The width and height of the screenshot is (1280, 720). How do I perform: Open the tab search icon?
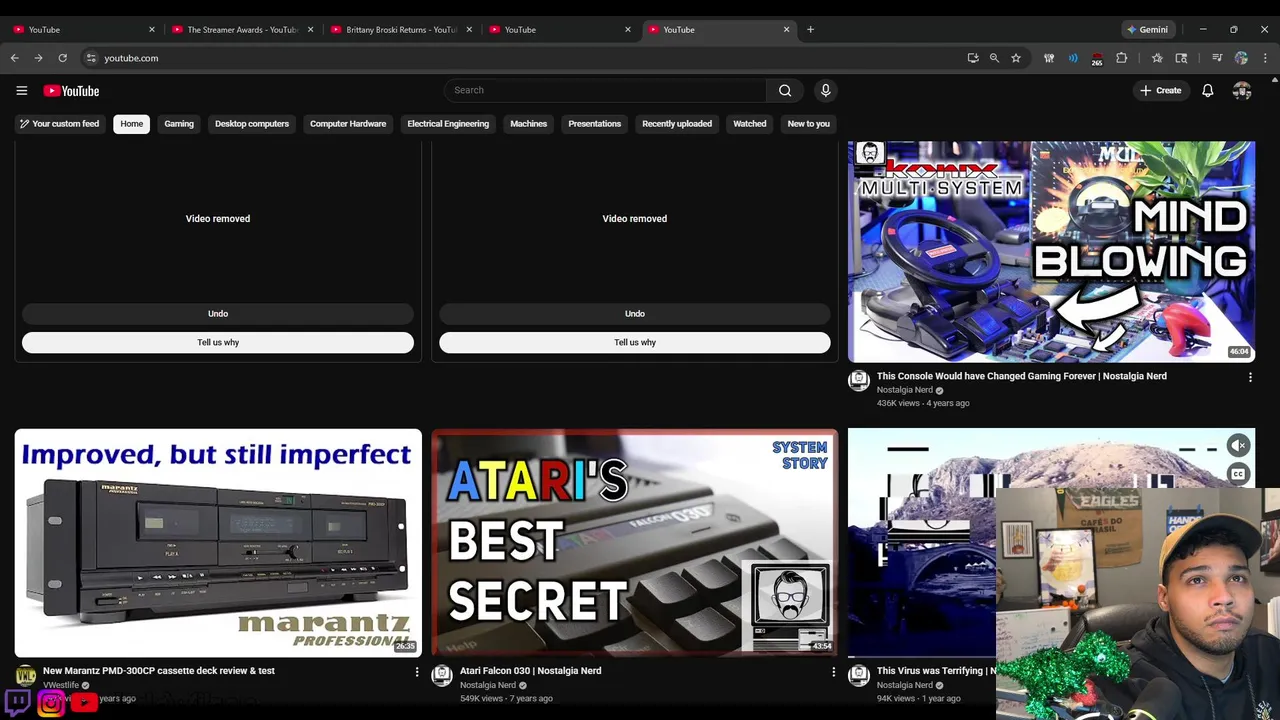pos(1181,58)
